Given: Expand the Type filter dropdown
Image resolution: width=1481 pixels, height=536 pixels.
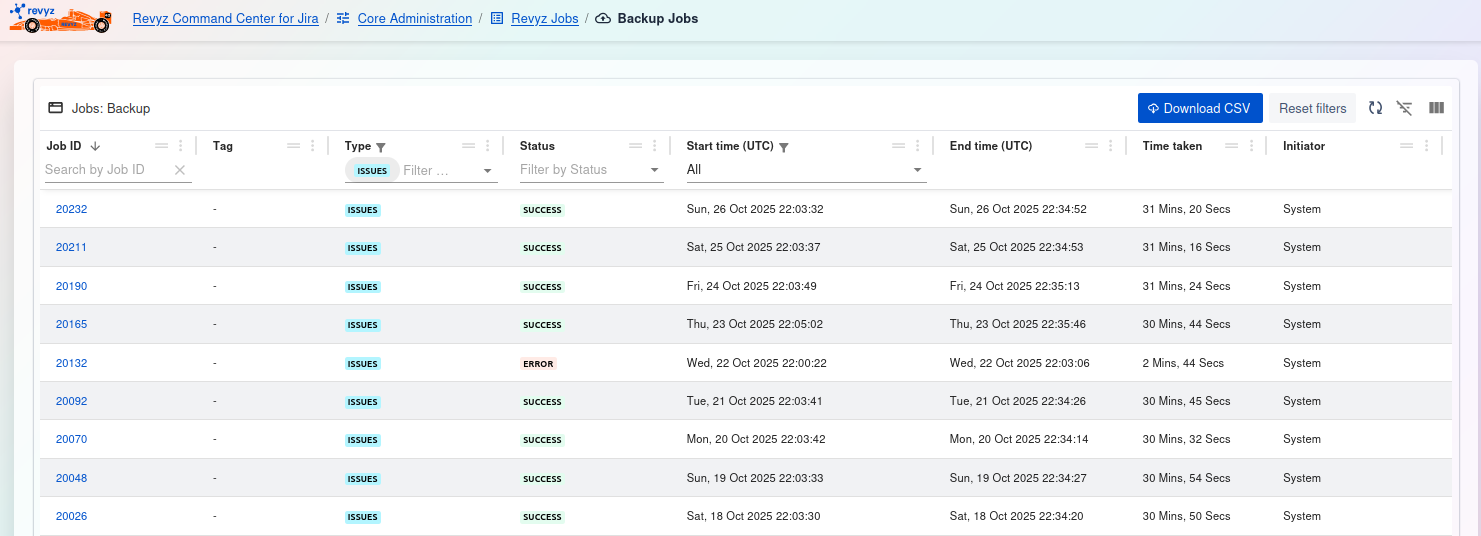Looking at the screenshot, I should pos(488,171).
